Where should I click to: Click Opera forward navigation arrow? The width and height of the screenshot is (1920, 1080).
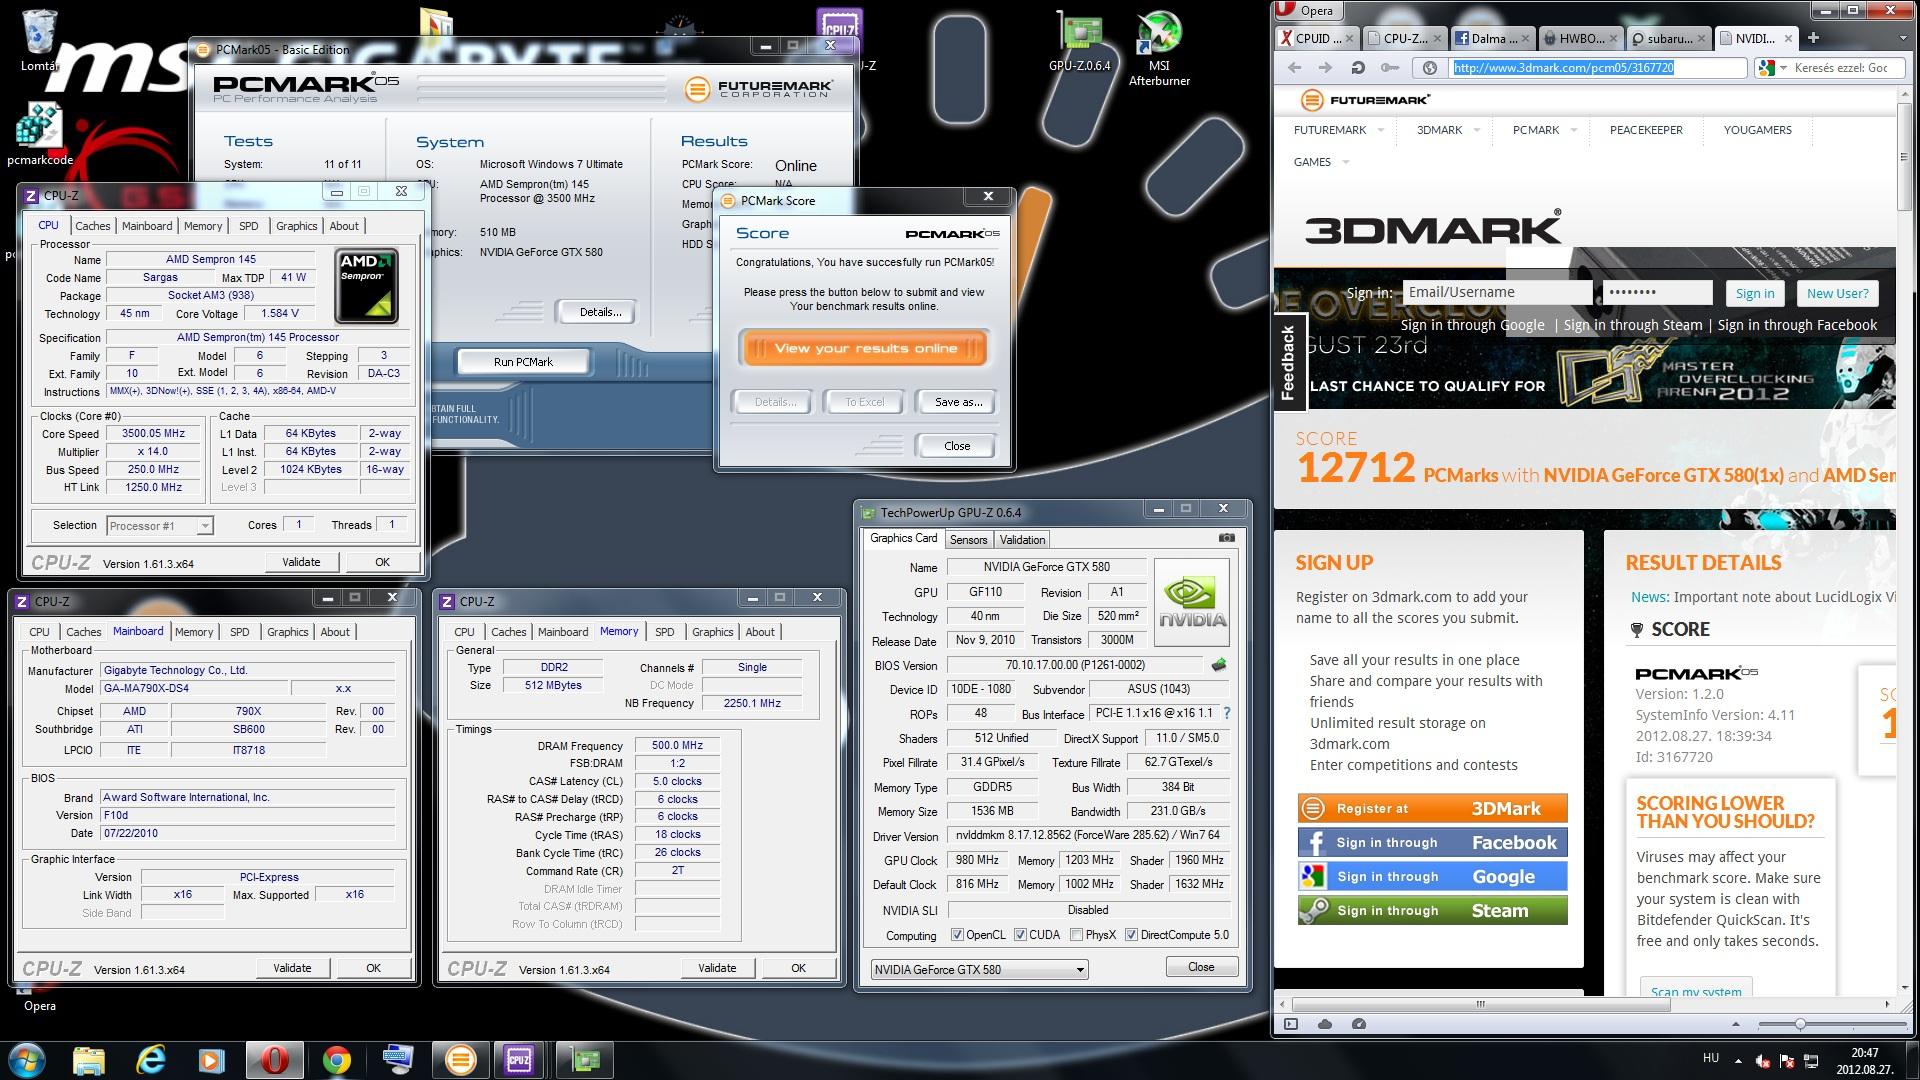1326,68
